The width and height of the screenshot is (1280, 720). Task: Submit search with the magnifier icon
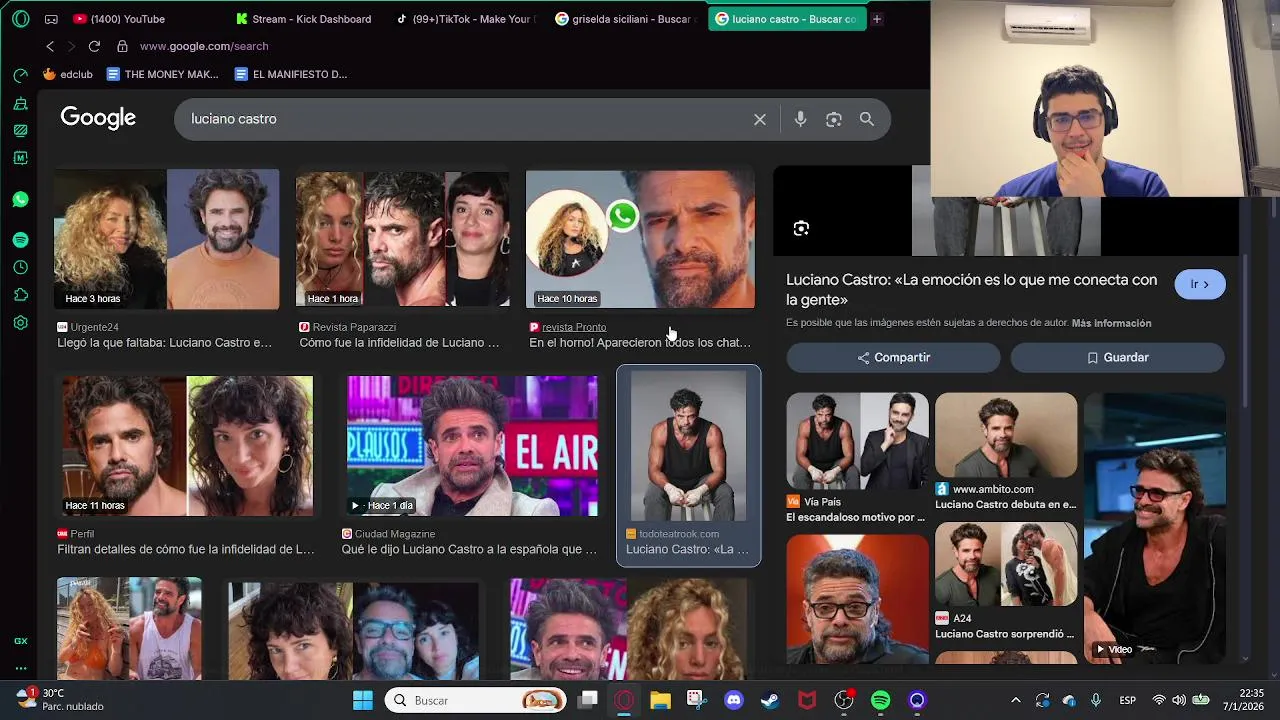pos(867,119)
